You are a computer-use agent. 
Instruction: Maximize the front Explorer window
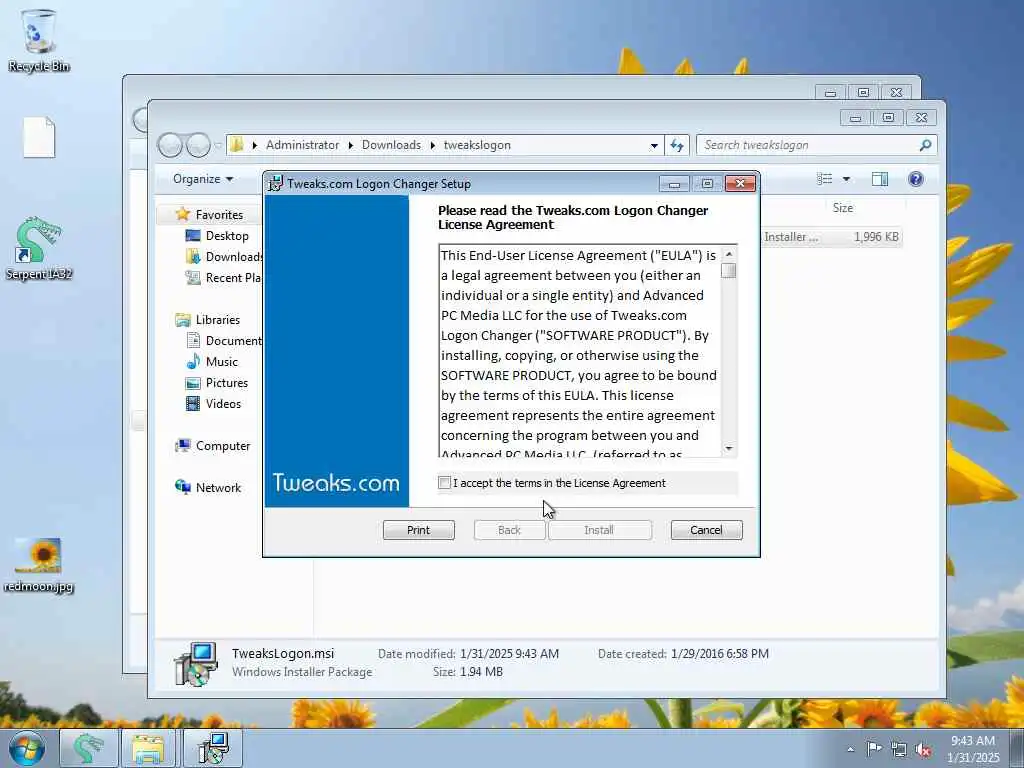pos(888,118)
